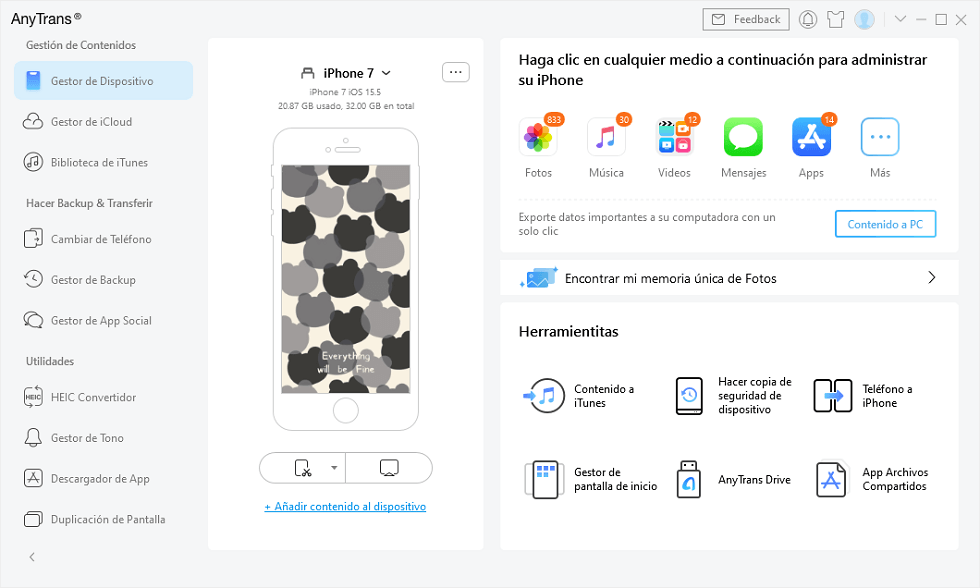Click the user account avatar icon

click(x=864, y=19)
